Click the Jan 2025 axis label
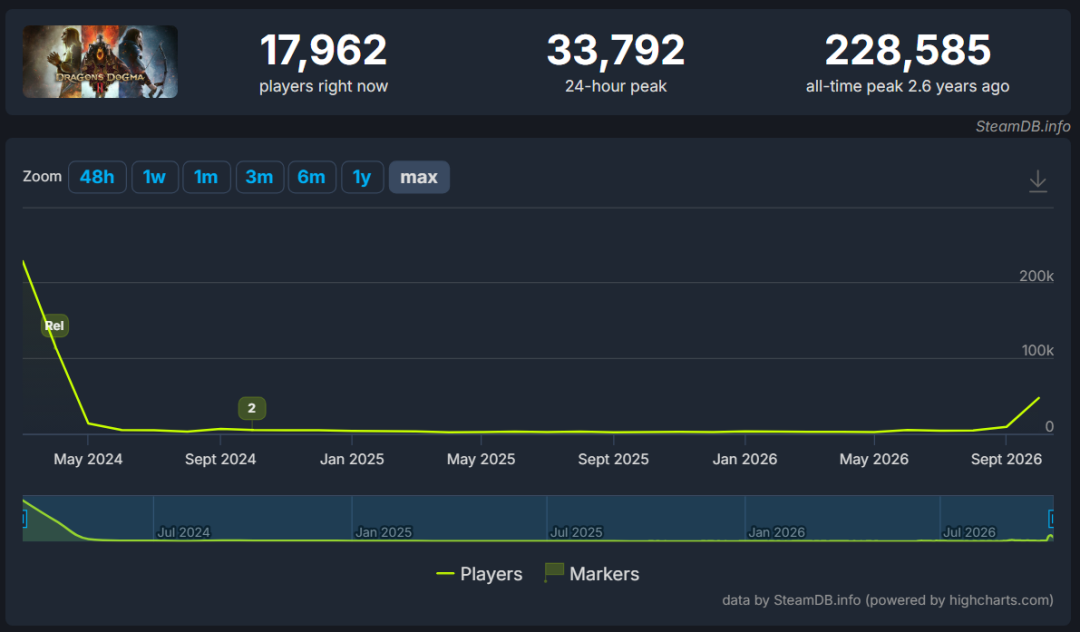Viewport: 1080px width, 632px height. (352, 459)
